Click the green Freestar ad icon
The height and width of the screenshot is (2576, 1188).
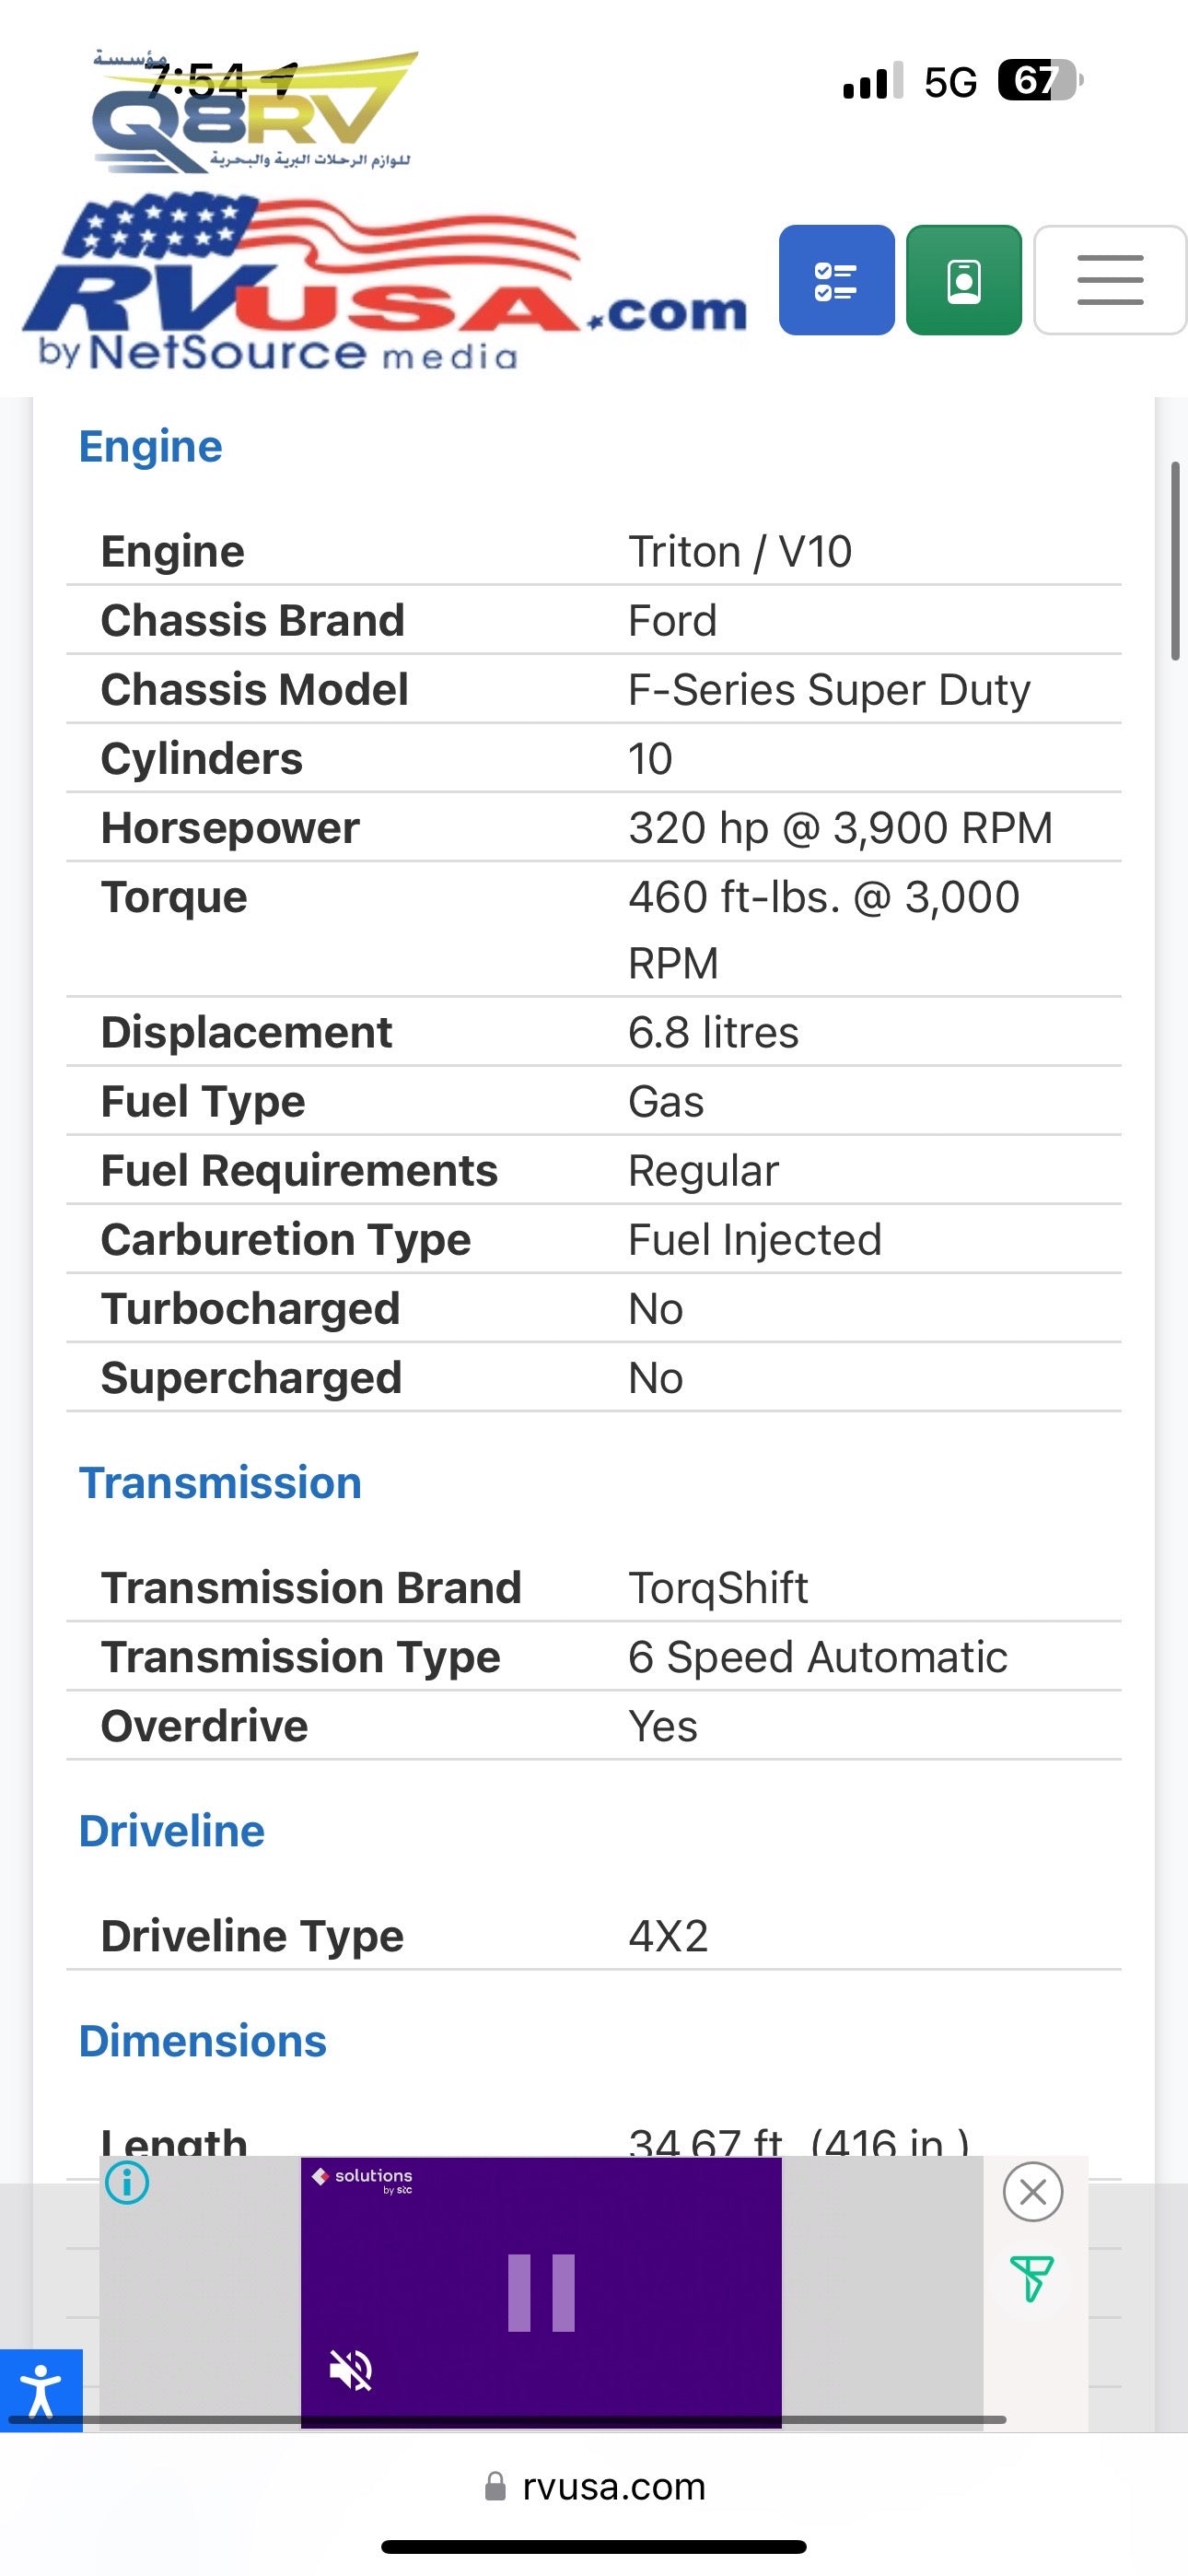1031,2279
